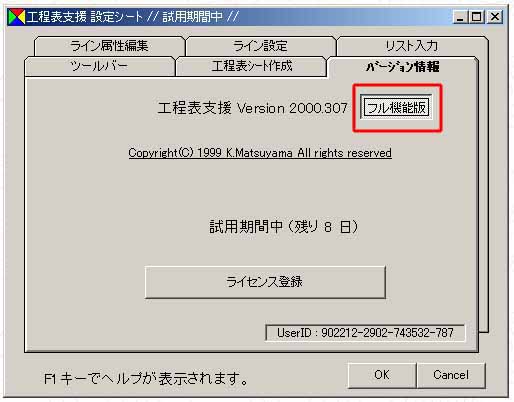Open the ライン設定 tab
This screenshot has width=514, height=402.
pos(260,46)
